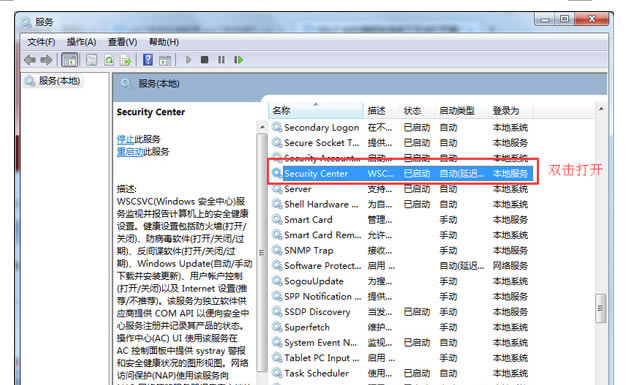Select the SSDP Discovery service
The height and width of the screenshot is (385, 633).
point(317,312)
